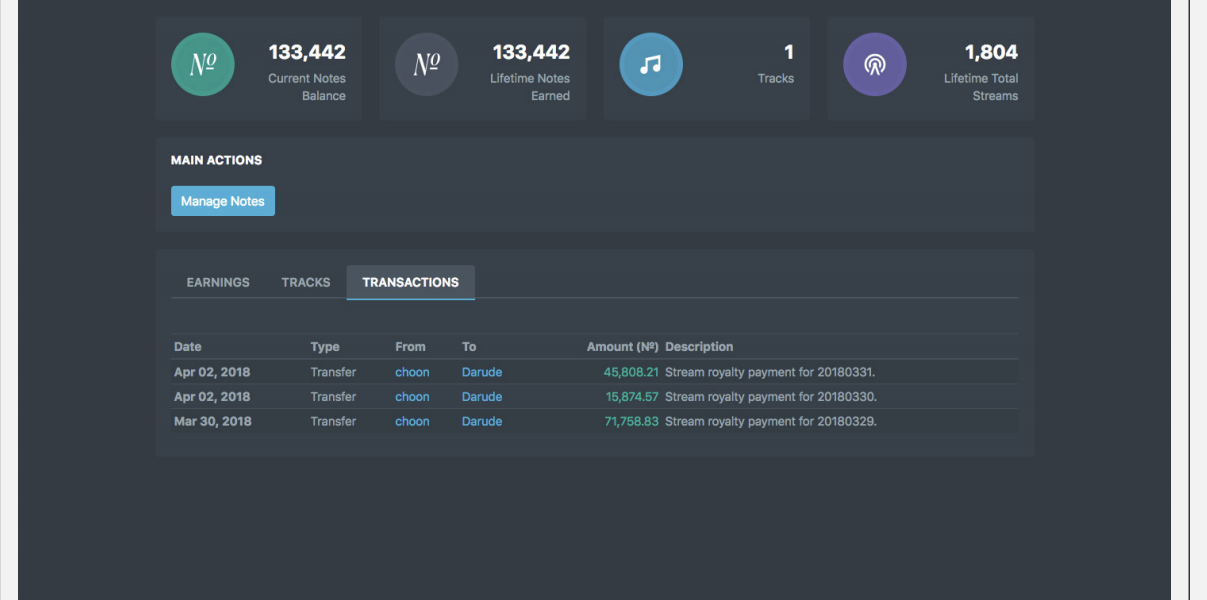1207x600 pixels.
Task: Follow the Darude link for Mar 30, 2018
Action: click(482, 421)
